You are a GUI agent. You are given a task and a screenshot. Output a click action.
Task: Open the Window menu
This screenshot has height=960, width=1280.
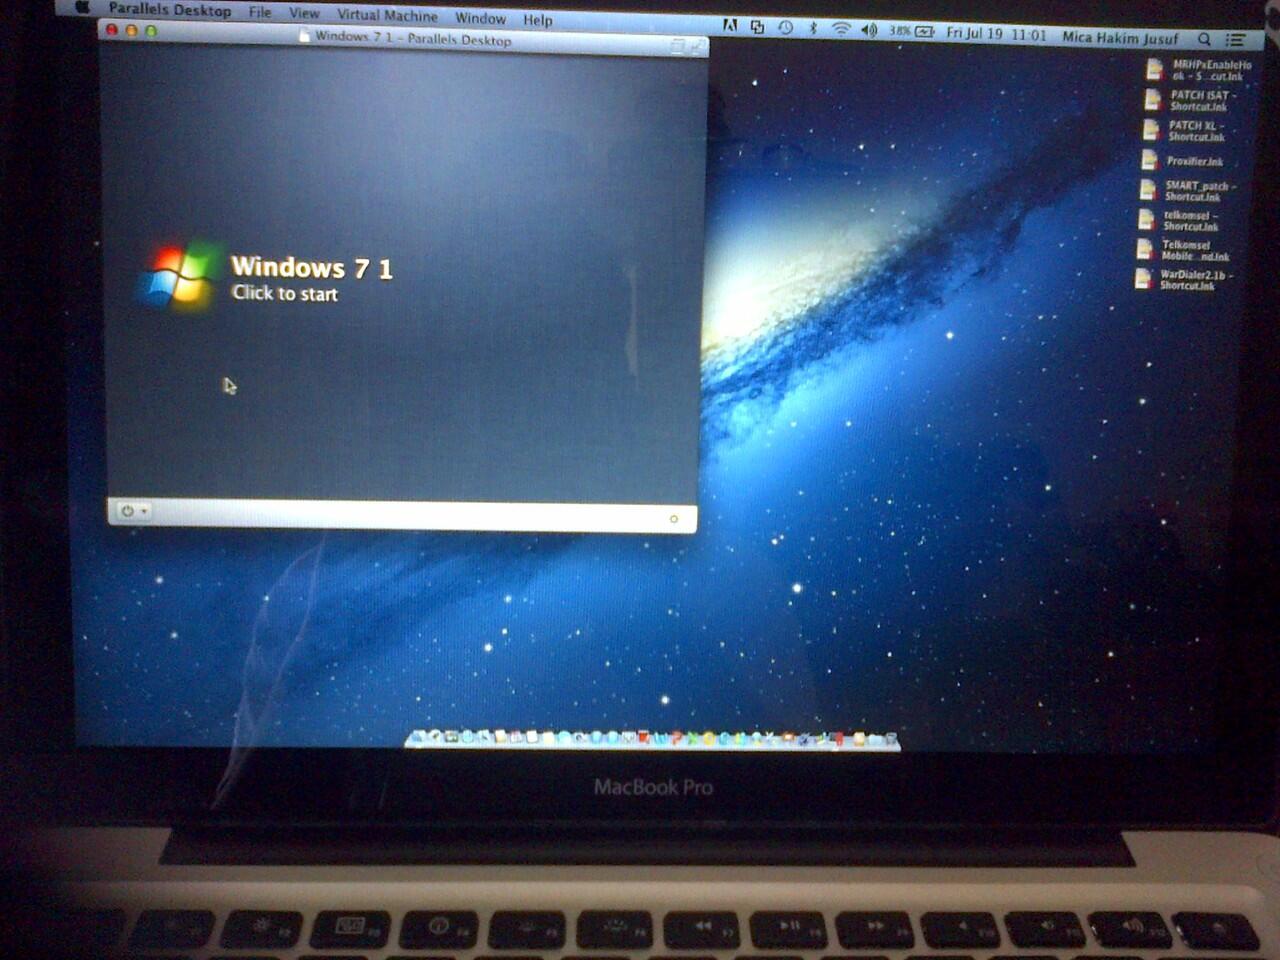click(480, 18)
